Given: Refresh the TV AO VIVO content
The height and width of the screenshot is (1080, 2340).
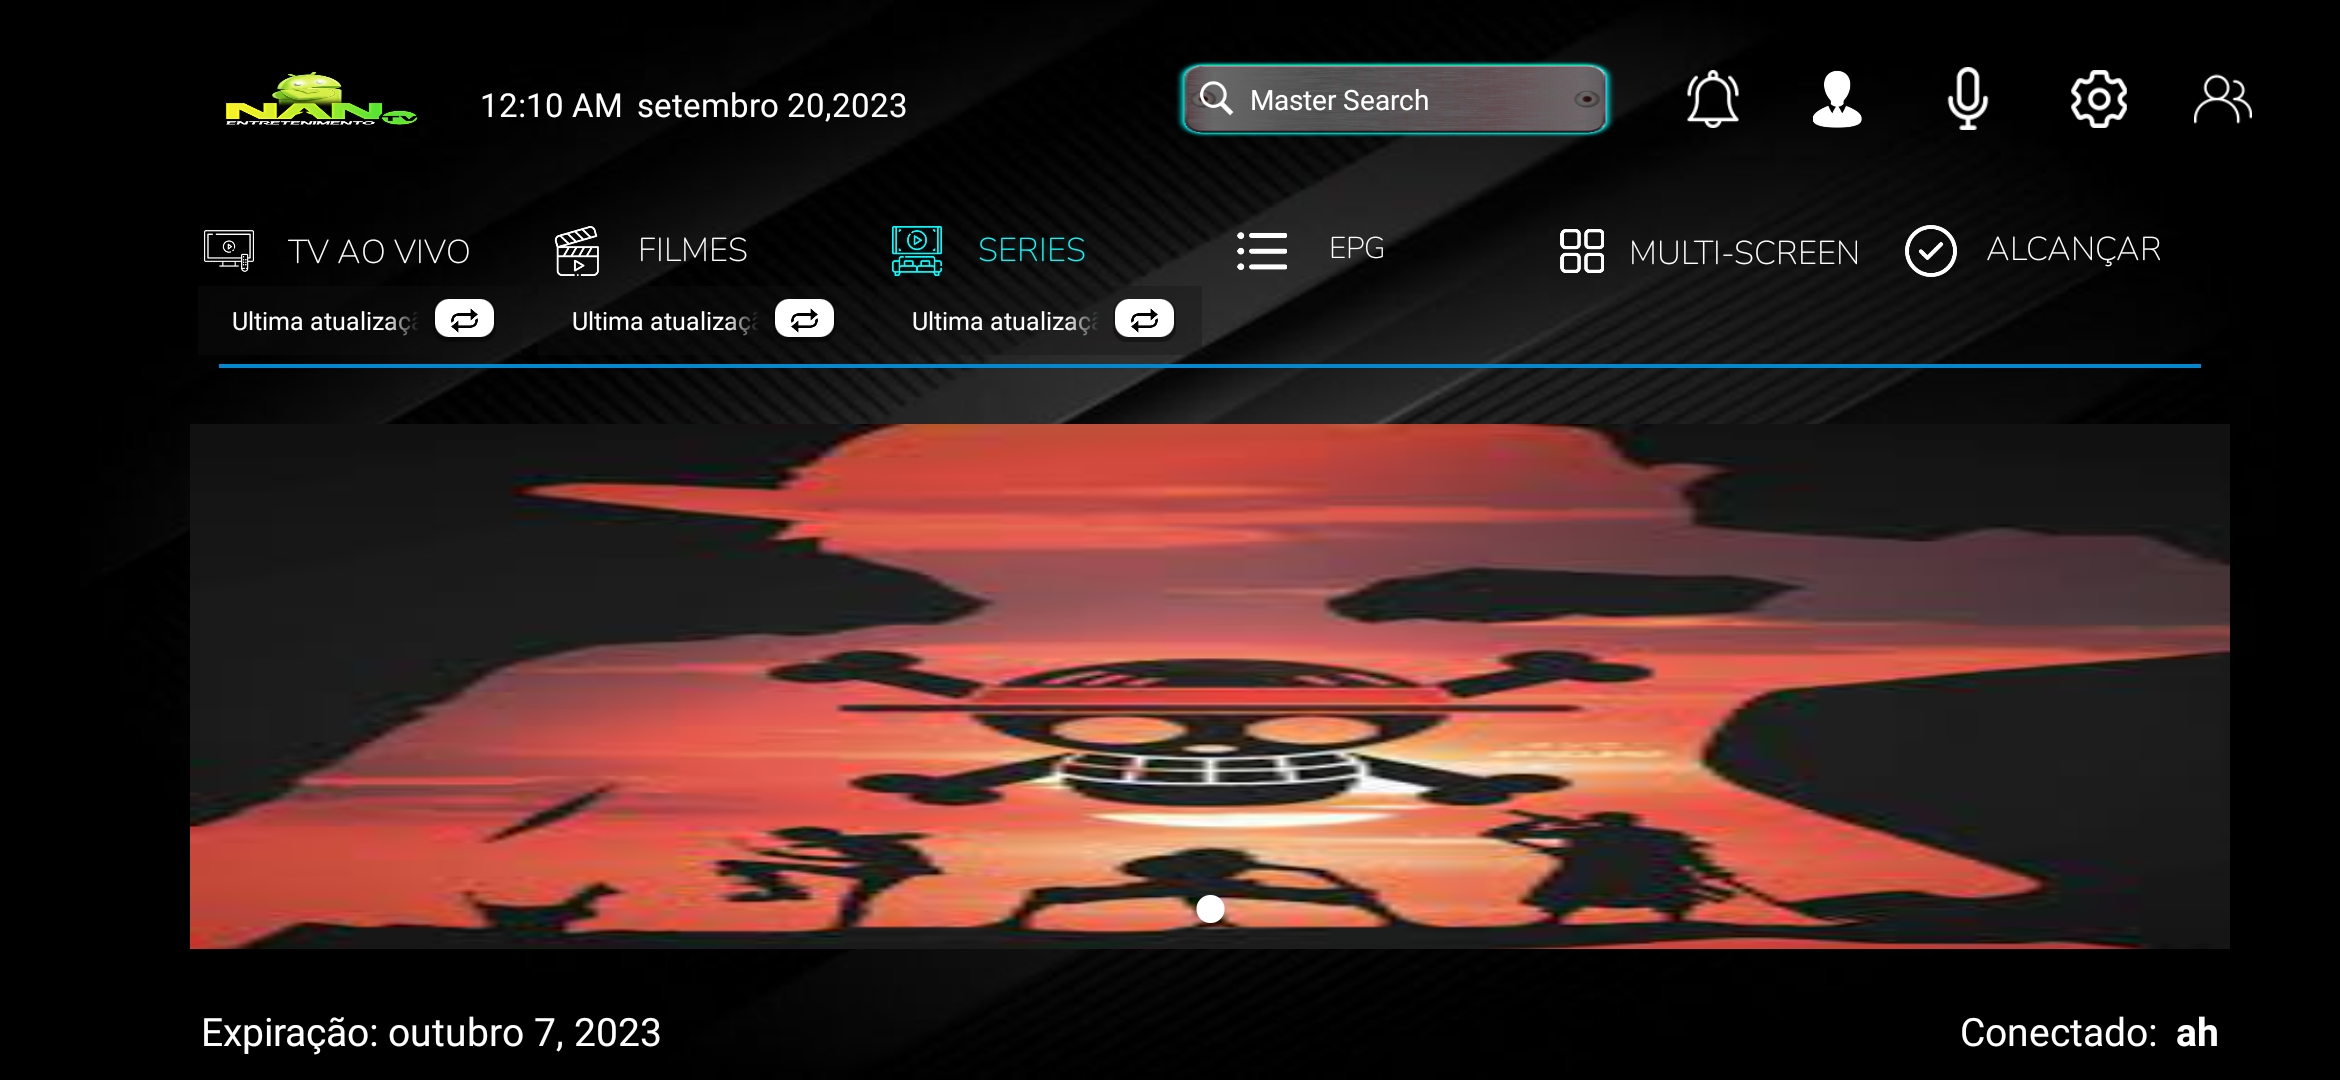Looking at the screenshot, I should point(464,319).
